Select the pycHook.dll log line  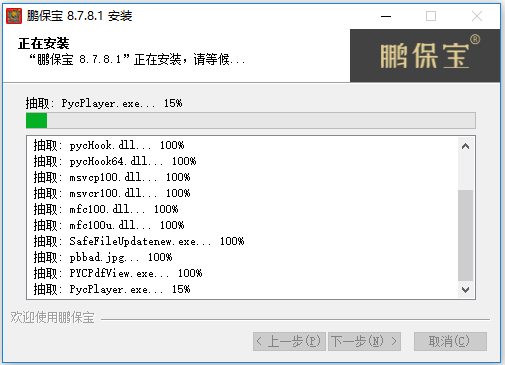tap(109, 145)
